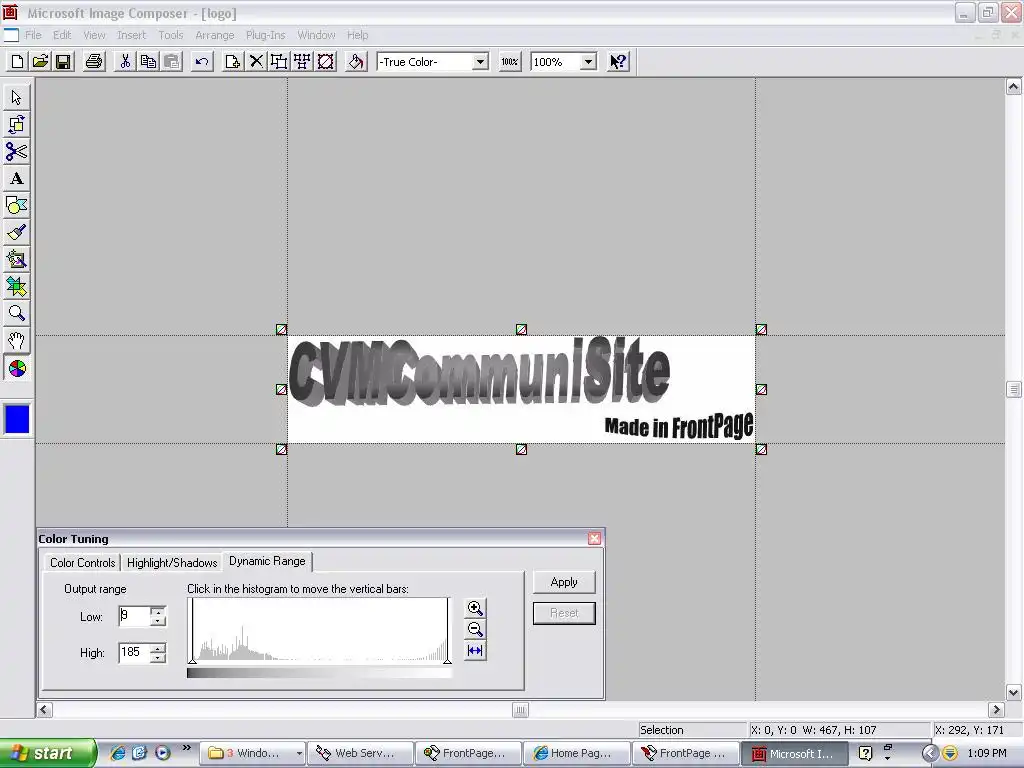
Task: Switch to the Home Page taskbar button
Action: pos(577,753)
